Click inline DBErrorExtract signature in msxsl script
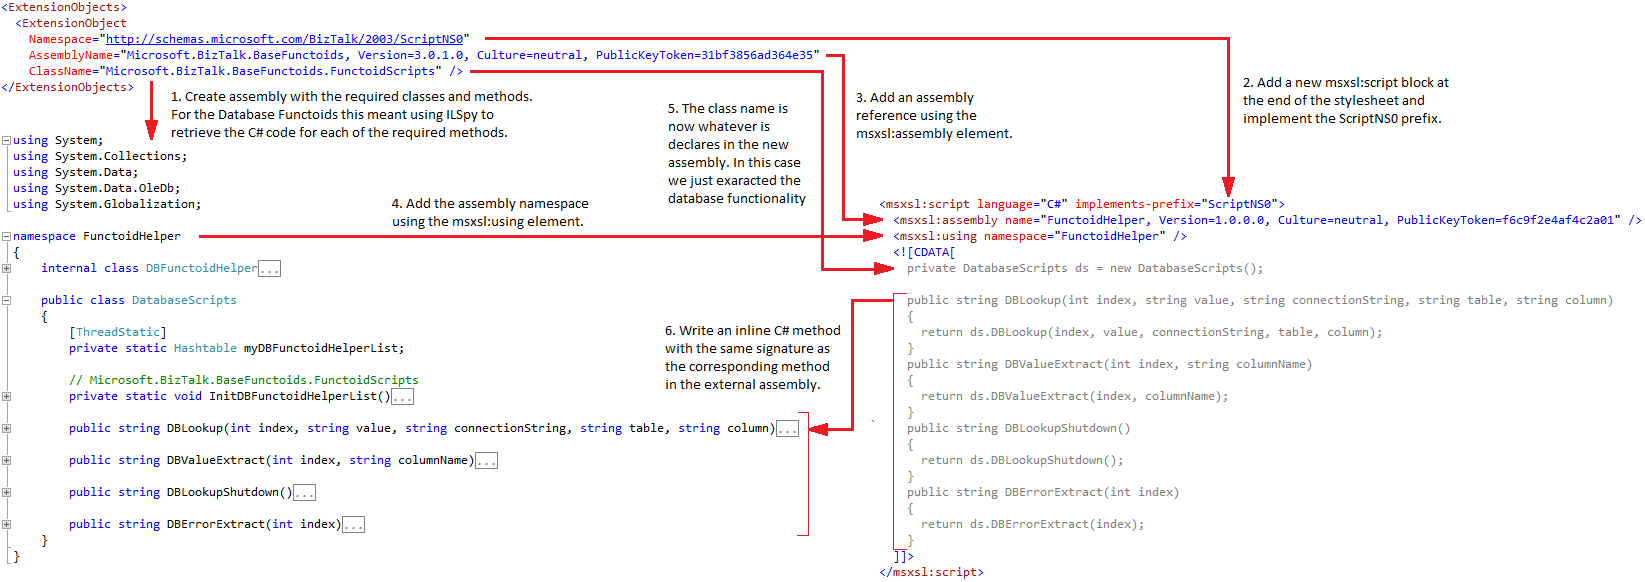 [x=1043, y=492]
